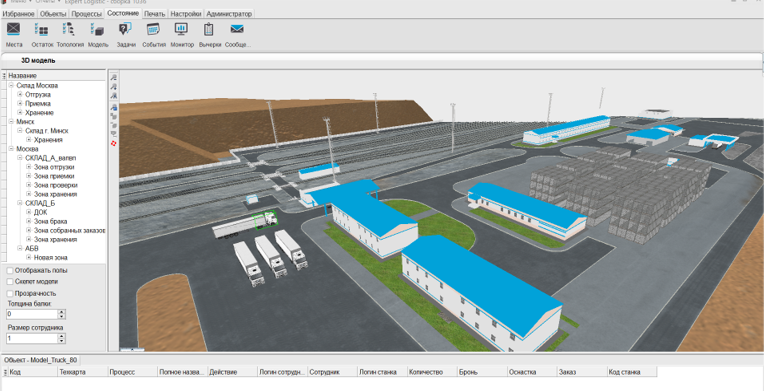Collapse the Склад Москва tree node
Image resolution: width=764 pixels, height=391 pixels.
point(11,85)
